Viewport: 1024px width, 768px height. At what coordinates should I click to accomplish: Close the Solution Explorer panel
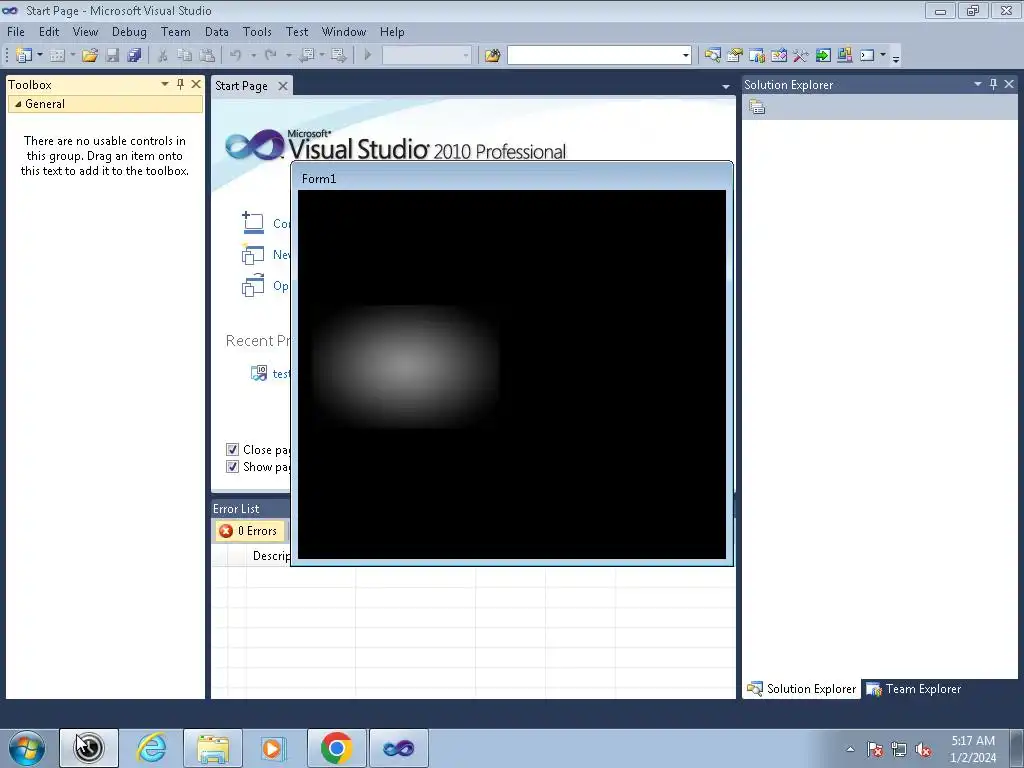coord(1009,84)
